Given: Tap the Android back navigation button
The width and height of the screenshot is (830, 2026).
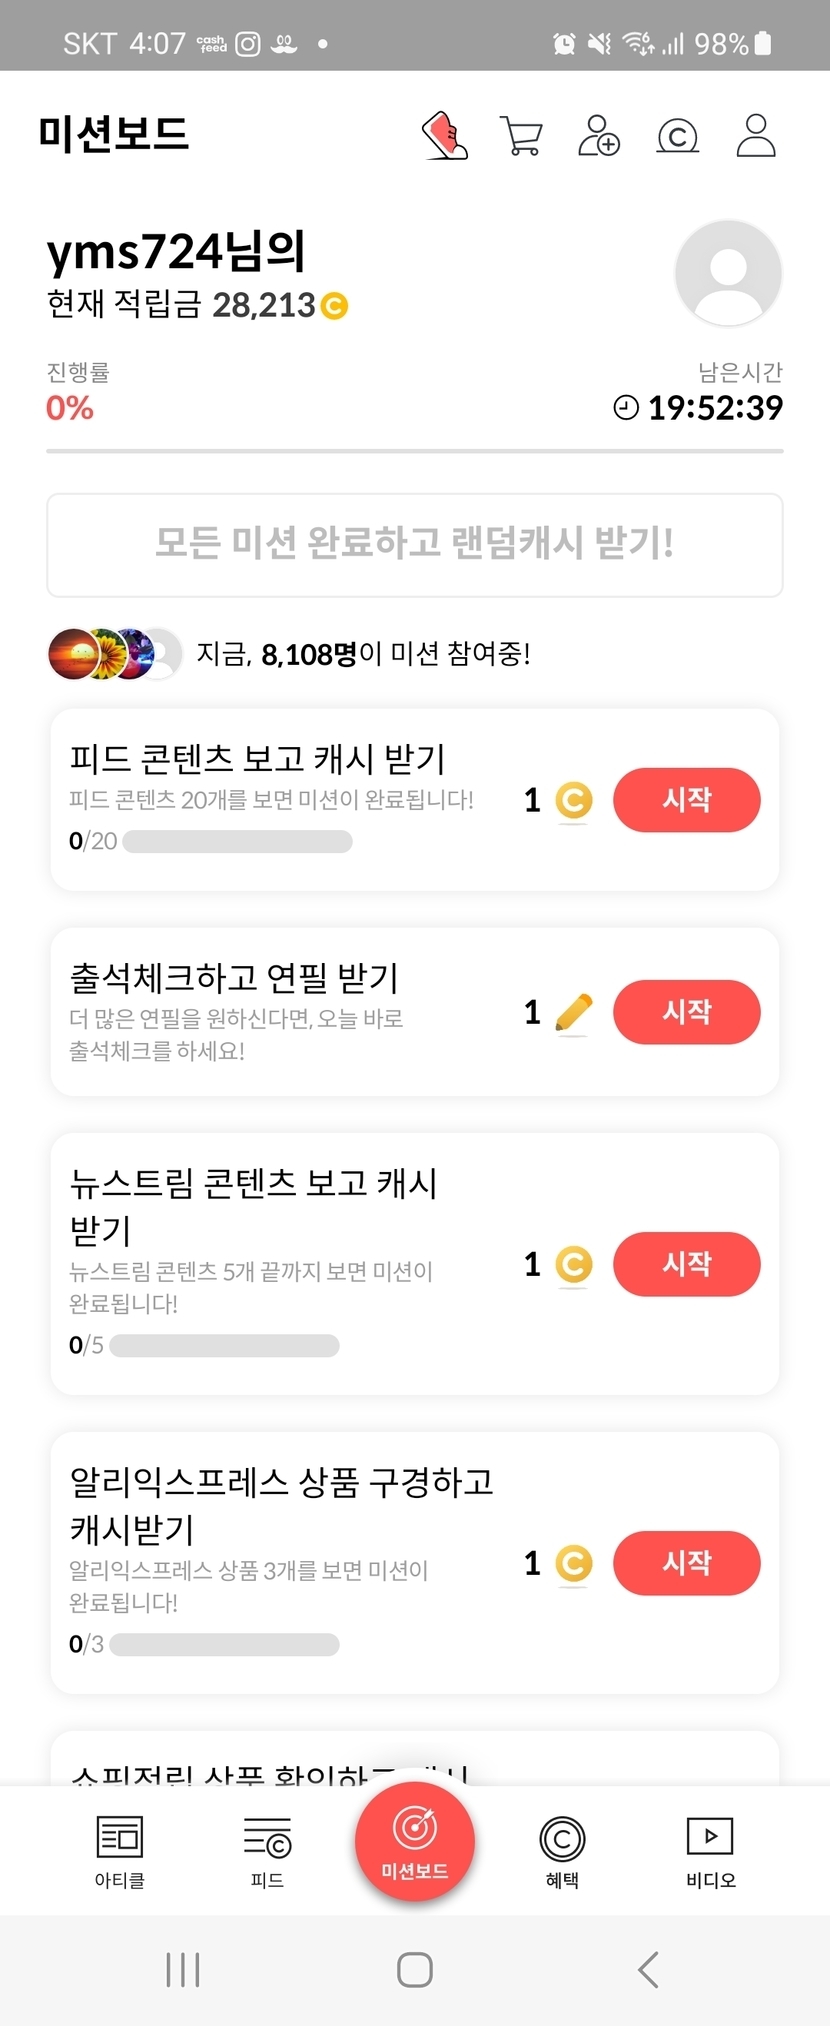Looking at the screenshot, I should tap(648, 1970).
